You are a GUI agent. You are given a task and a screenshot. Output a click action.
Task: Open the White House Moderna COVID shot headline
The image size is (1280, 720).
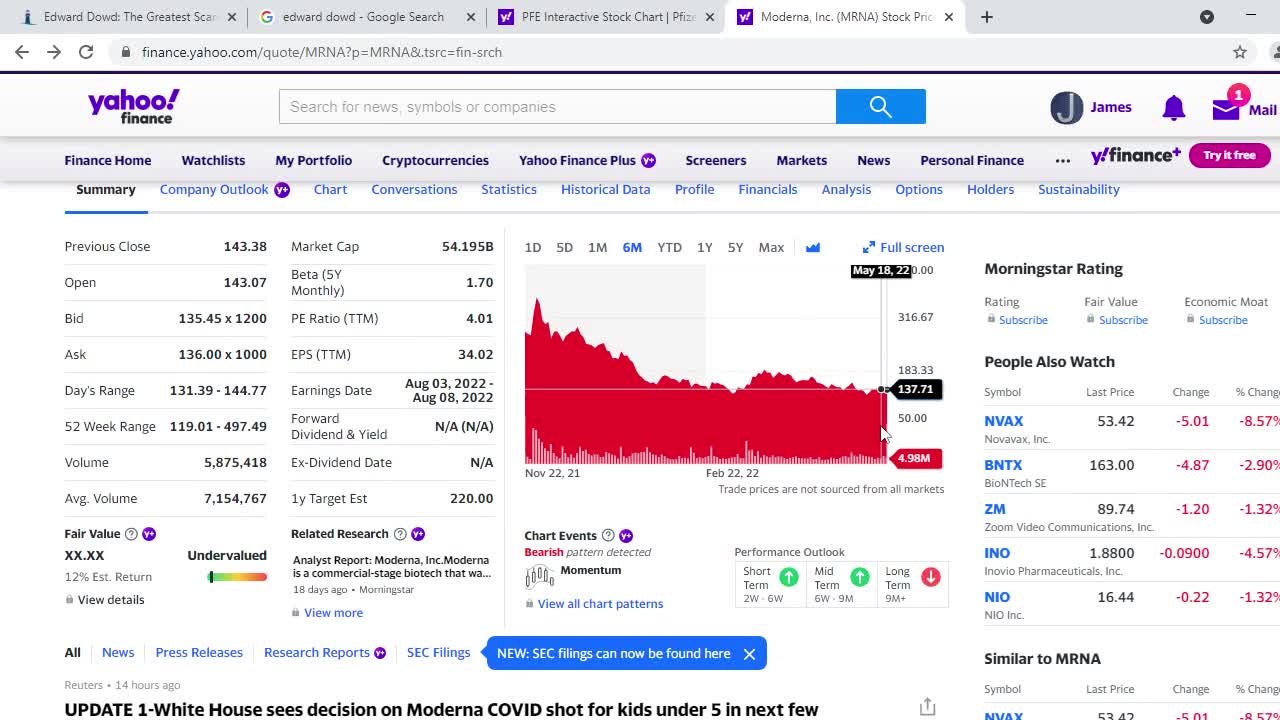[441, 709]
